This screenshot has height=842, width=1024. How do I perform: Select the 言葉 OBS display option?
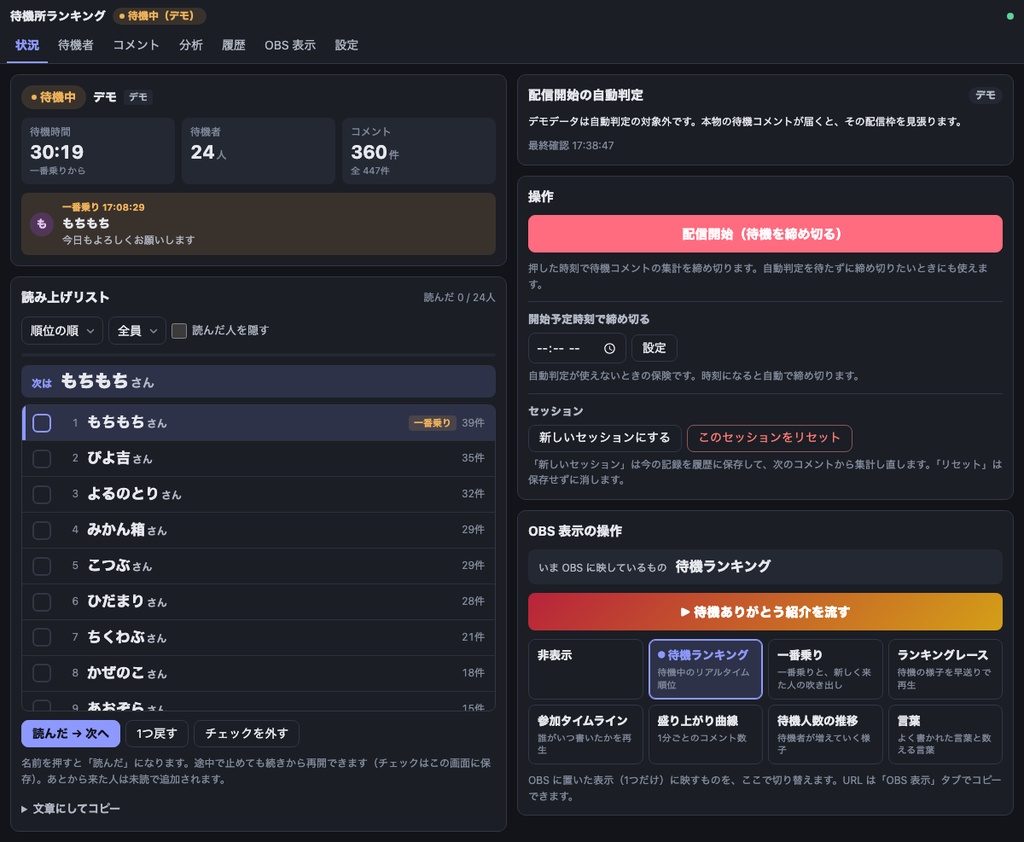(x=945, y=734)
